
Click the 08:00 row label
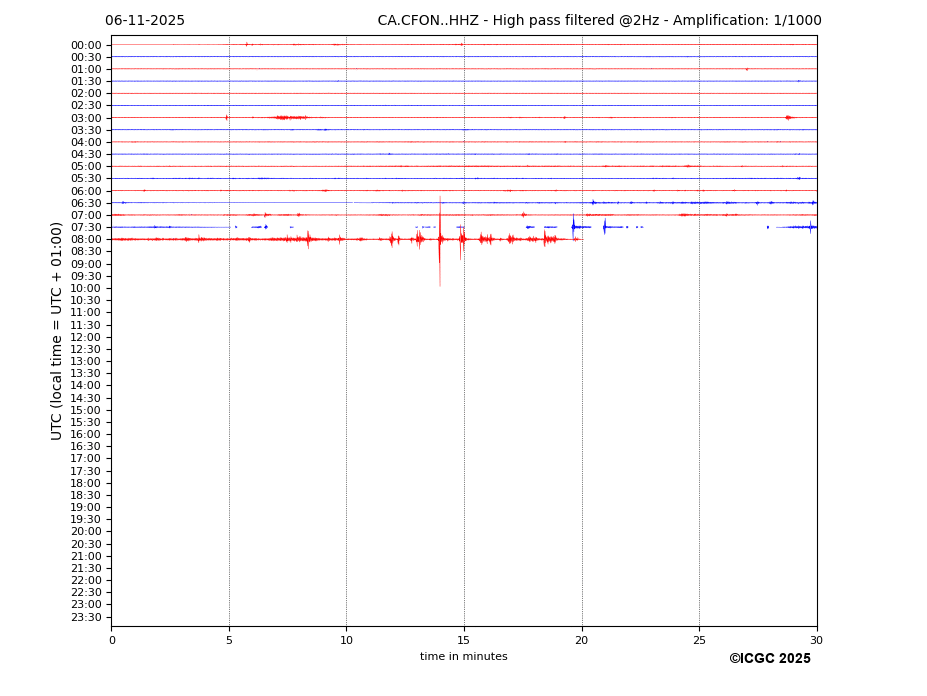pos(86,240)
